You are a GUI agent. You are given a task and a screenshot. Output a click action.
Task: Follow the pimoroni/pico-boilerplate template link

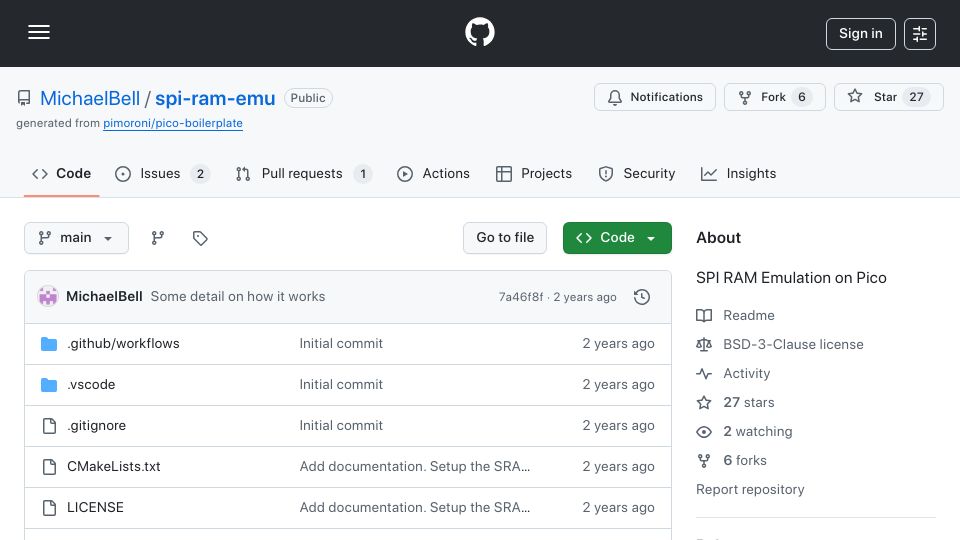tap(173, 123)
